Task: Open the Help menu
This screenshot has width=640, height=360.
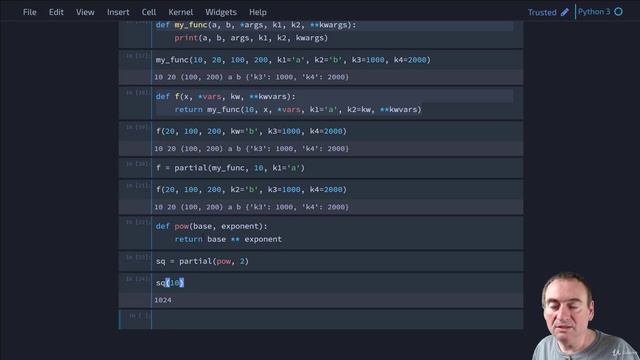Action: 258,12
